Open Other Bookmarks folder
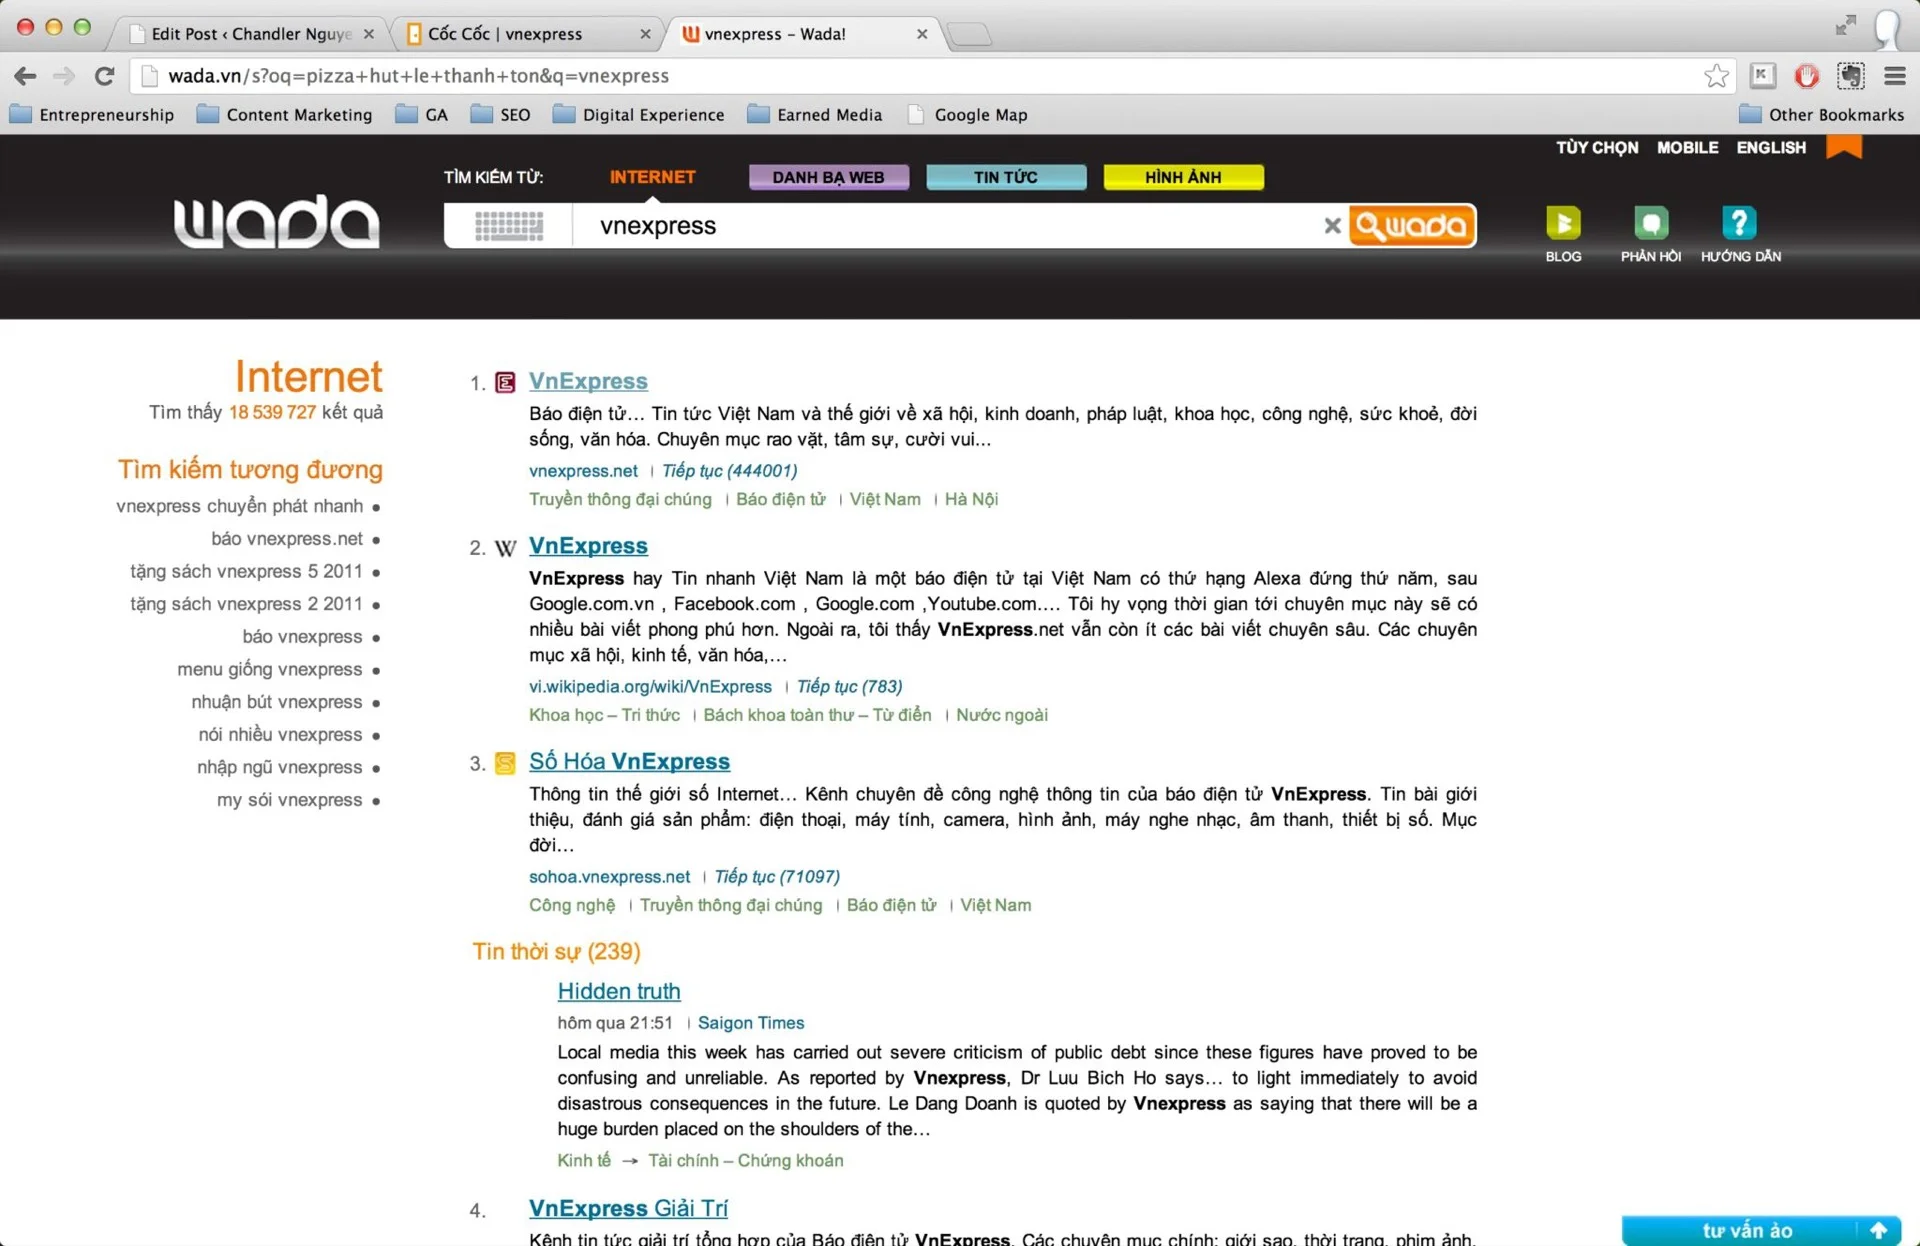Viewport: 1920px width, 1246px height. (1821, 115)
